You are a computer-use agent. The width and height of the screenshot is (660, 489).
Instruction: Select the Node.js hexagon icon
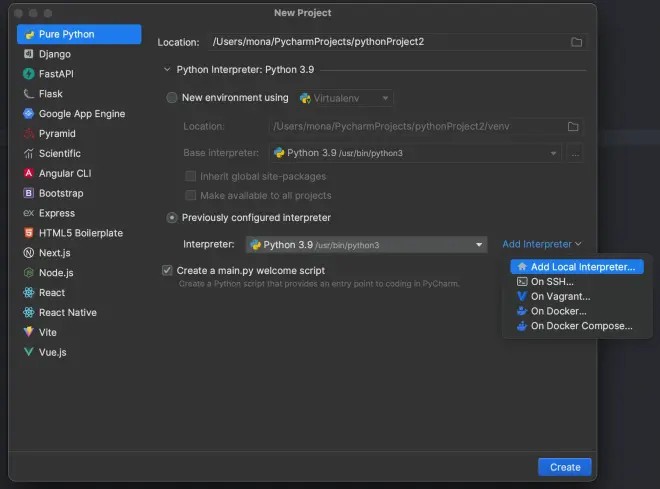29,273
